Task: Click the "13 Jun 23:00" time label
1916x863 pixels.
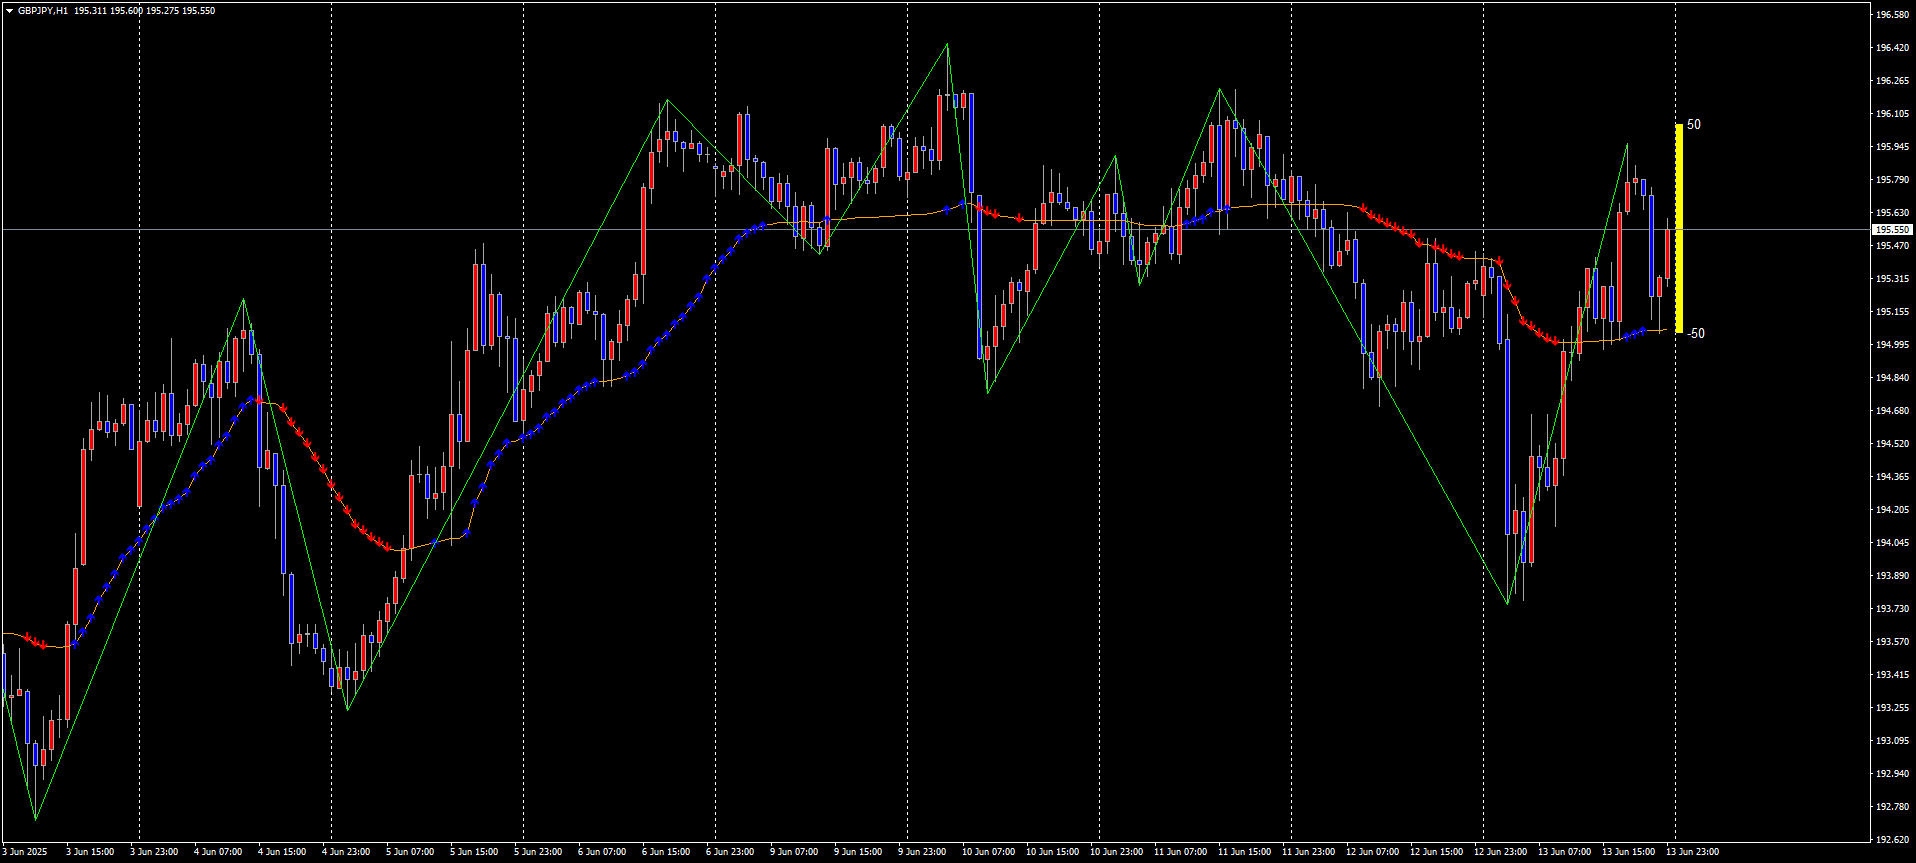Action: point(1694,852)
